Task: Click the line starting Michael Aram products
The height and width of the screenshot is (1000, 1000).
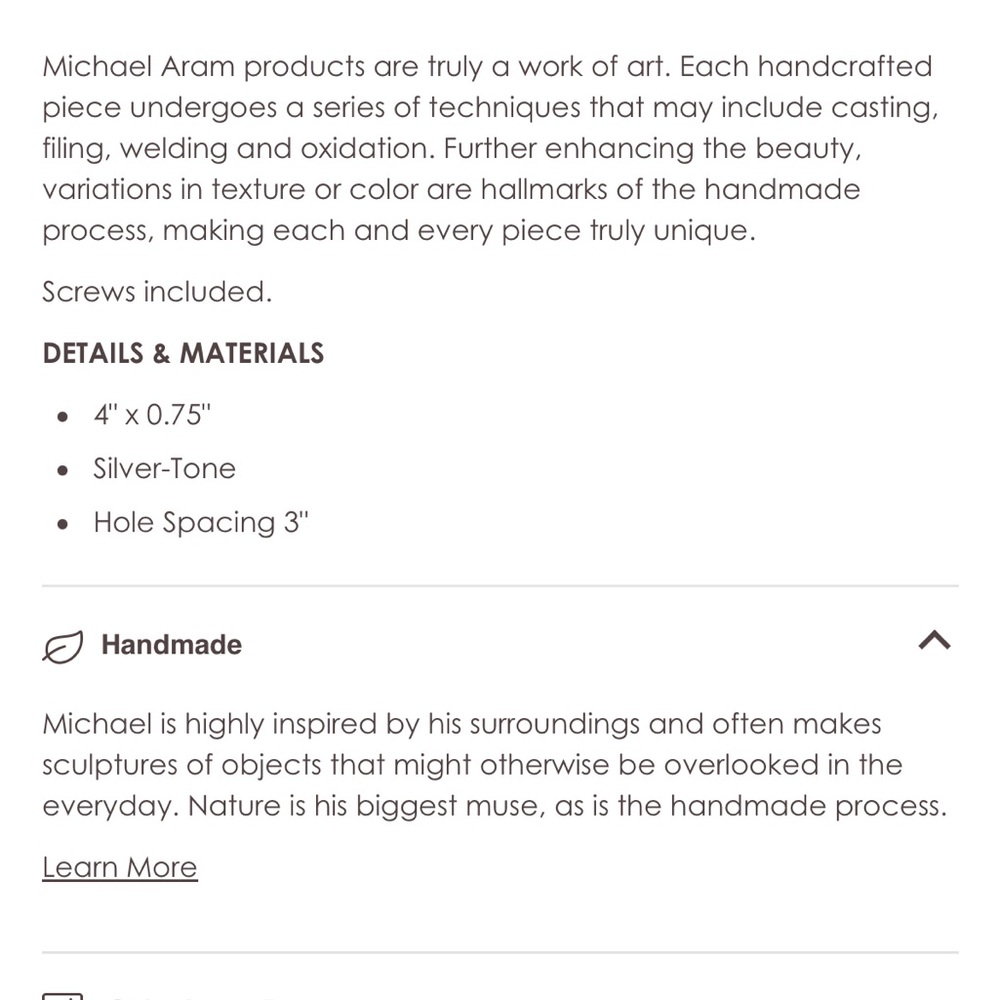Action: pos(487,67)
